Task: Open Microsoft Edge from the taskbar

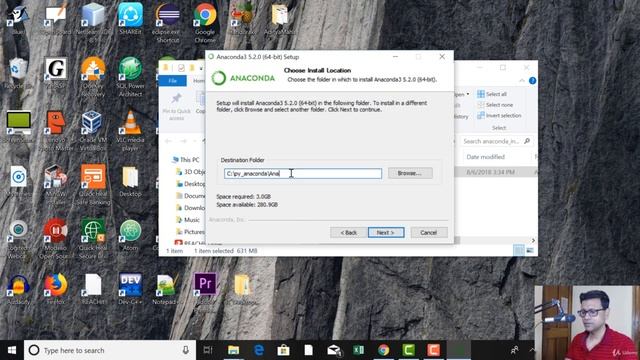Action: [x=258, y=350]
